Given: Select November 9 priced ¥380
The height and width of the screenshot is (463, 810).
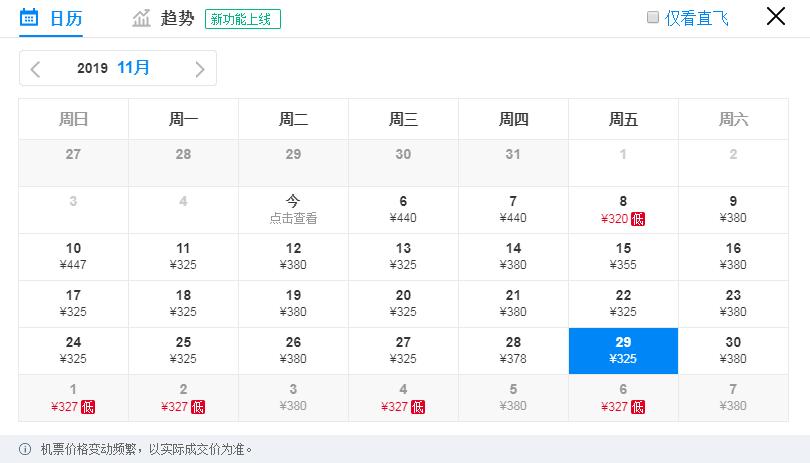Looking at the screenshot, I should click(x=734, y=210).
